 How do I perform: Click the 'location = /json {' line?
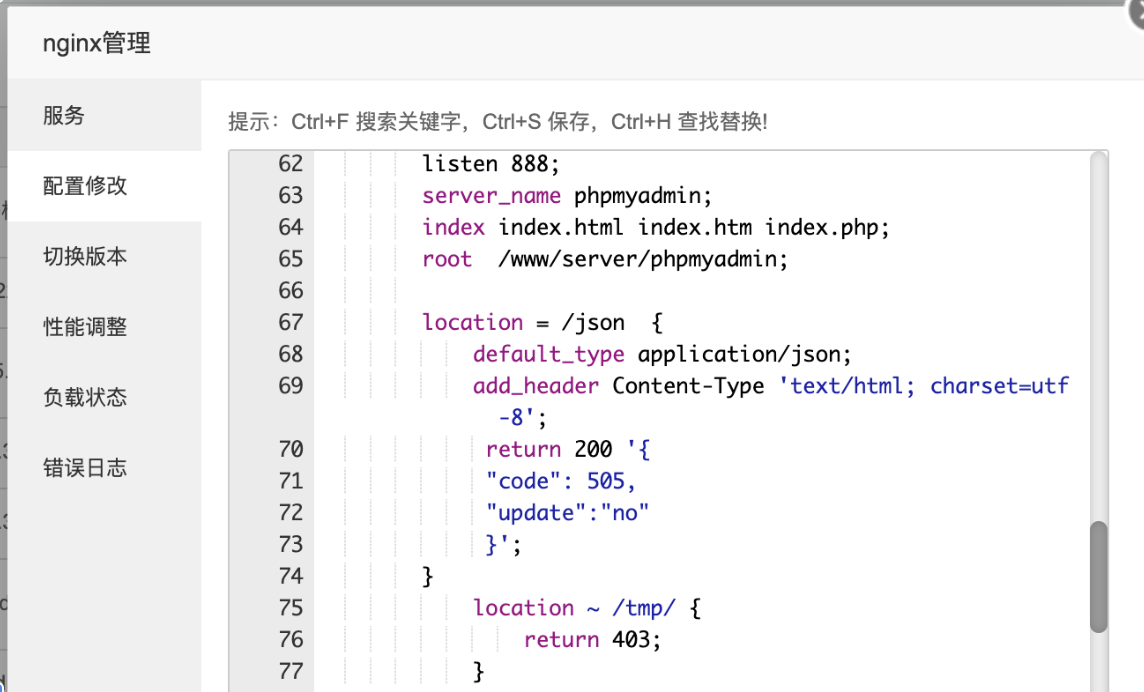542,322
